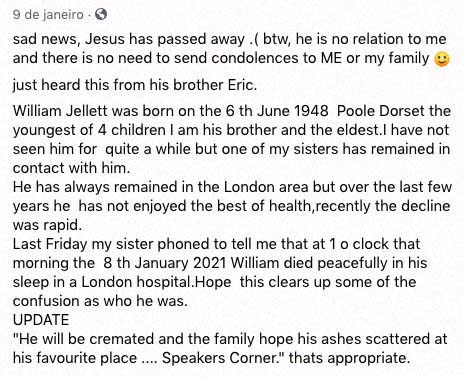The image size is (463, 377).
Task: Click the globe public-privacy icon
Action: click(x=101, y=14)
